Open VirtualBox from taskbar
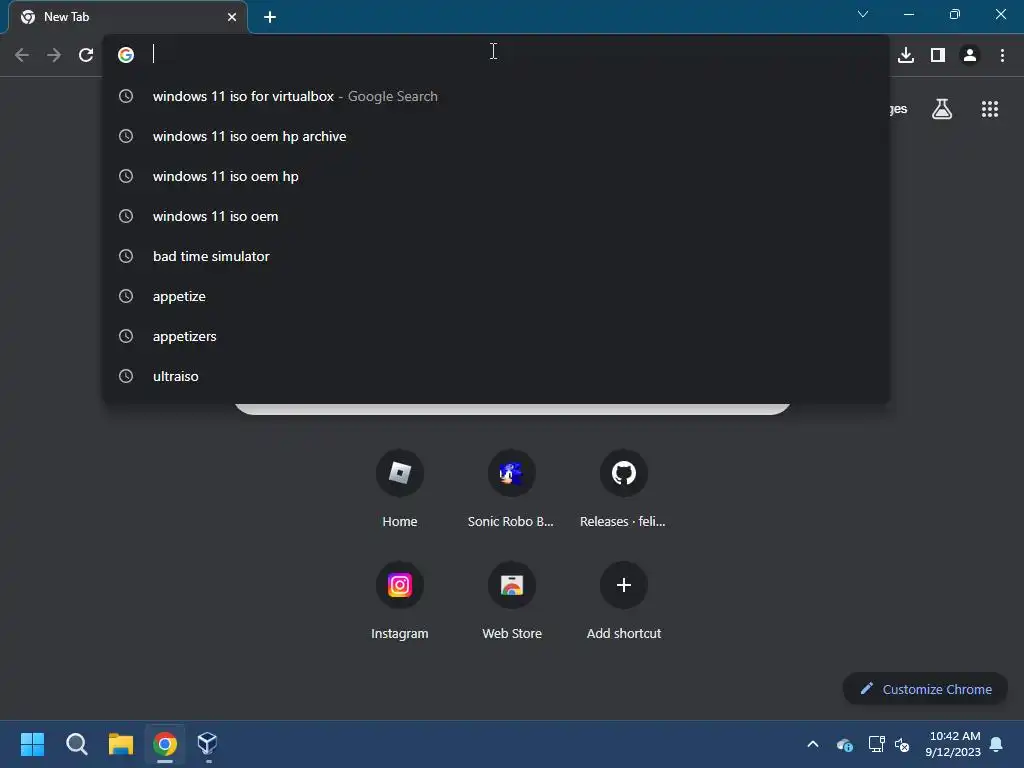This screenshot has width=1024, height=768. [208, 744]
